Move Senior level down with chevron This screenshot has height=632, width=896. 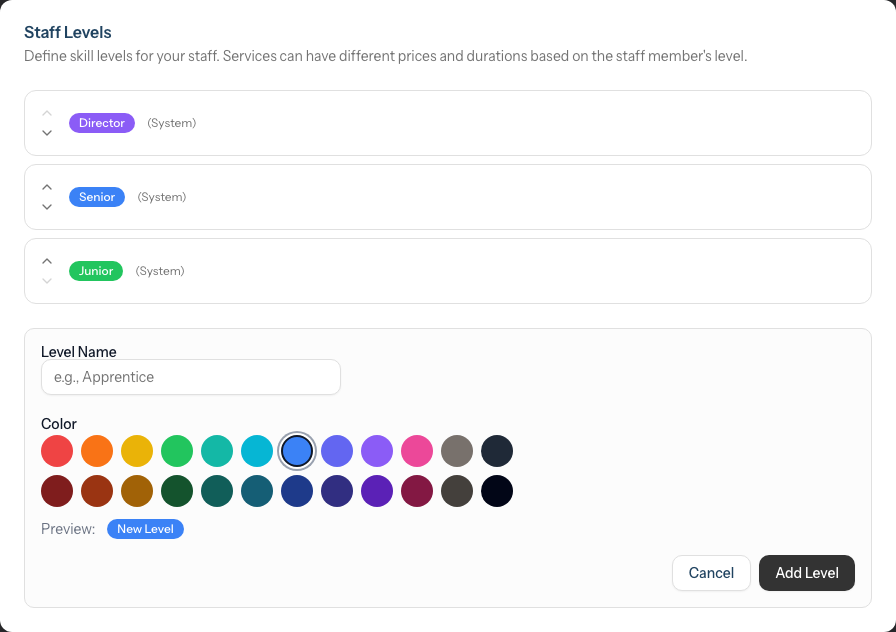pos(47,207)
